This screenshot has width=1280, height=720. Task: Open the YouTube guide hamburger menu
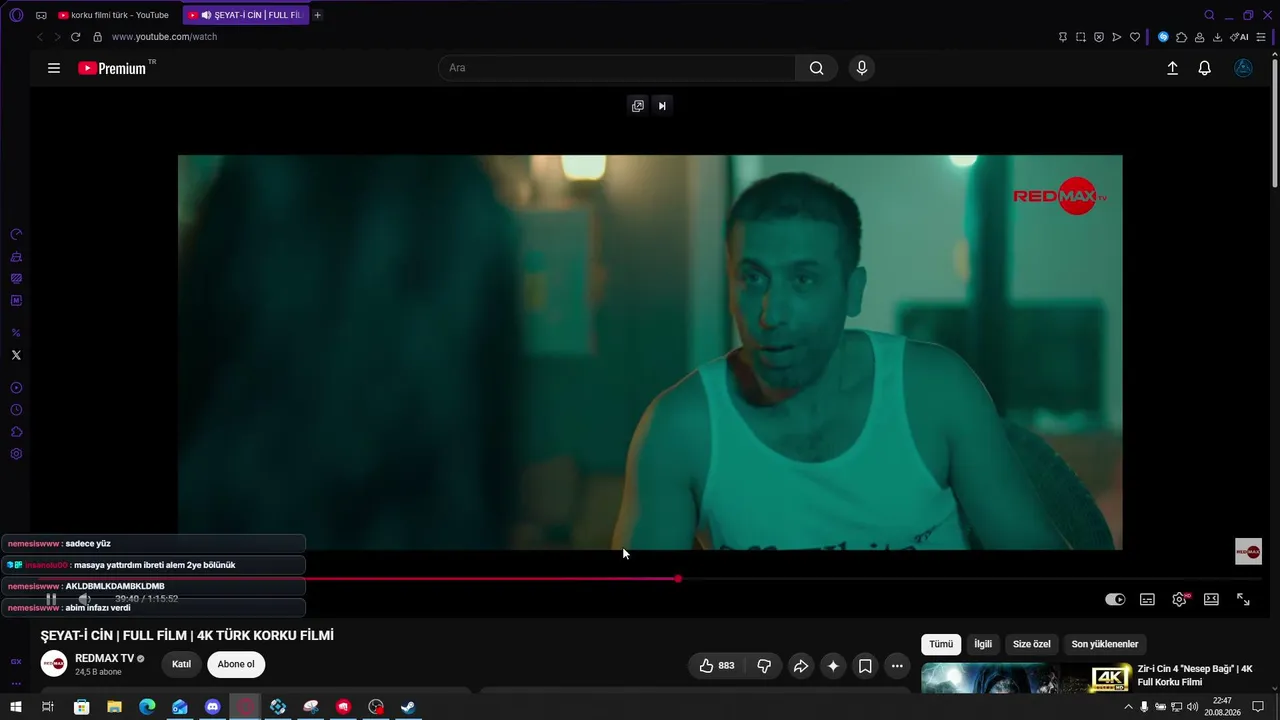(x=54, y=68)
